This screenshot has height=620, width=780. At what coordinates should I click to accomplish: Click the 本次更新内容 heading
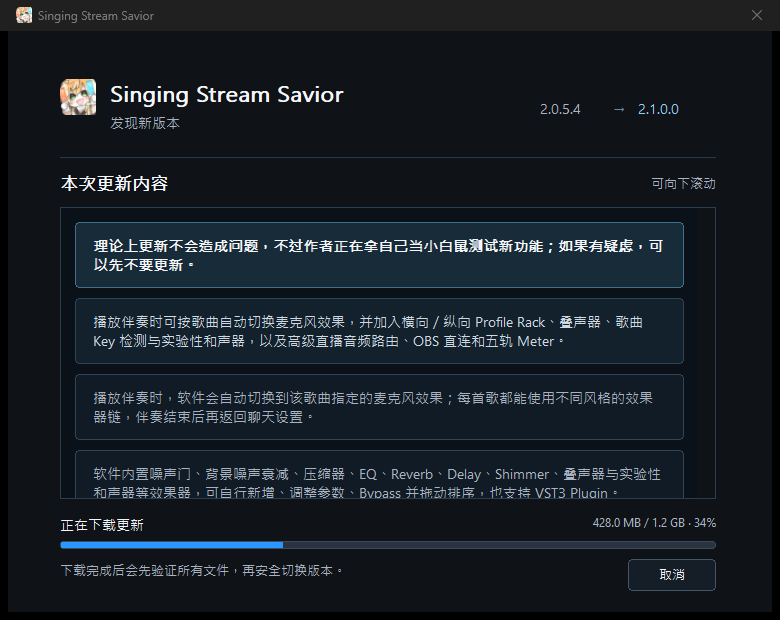[114, 184]
